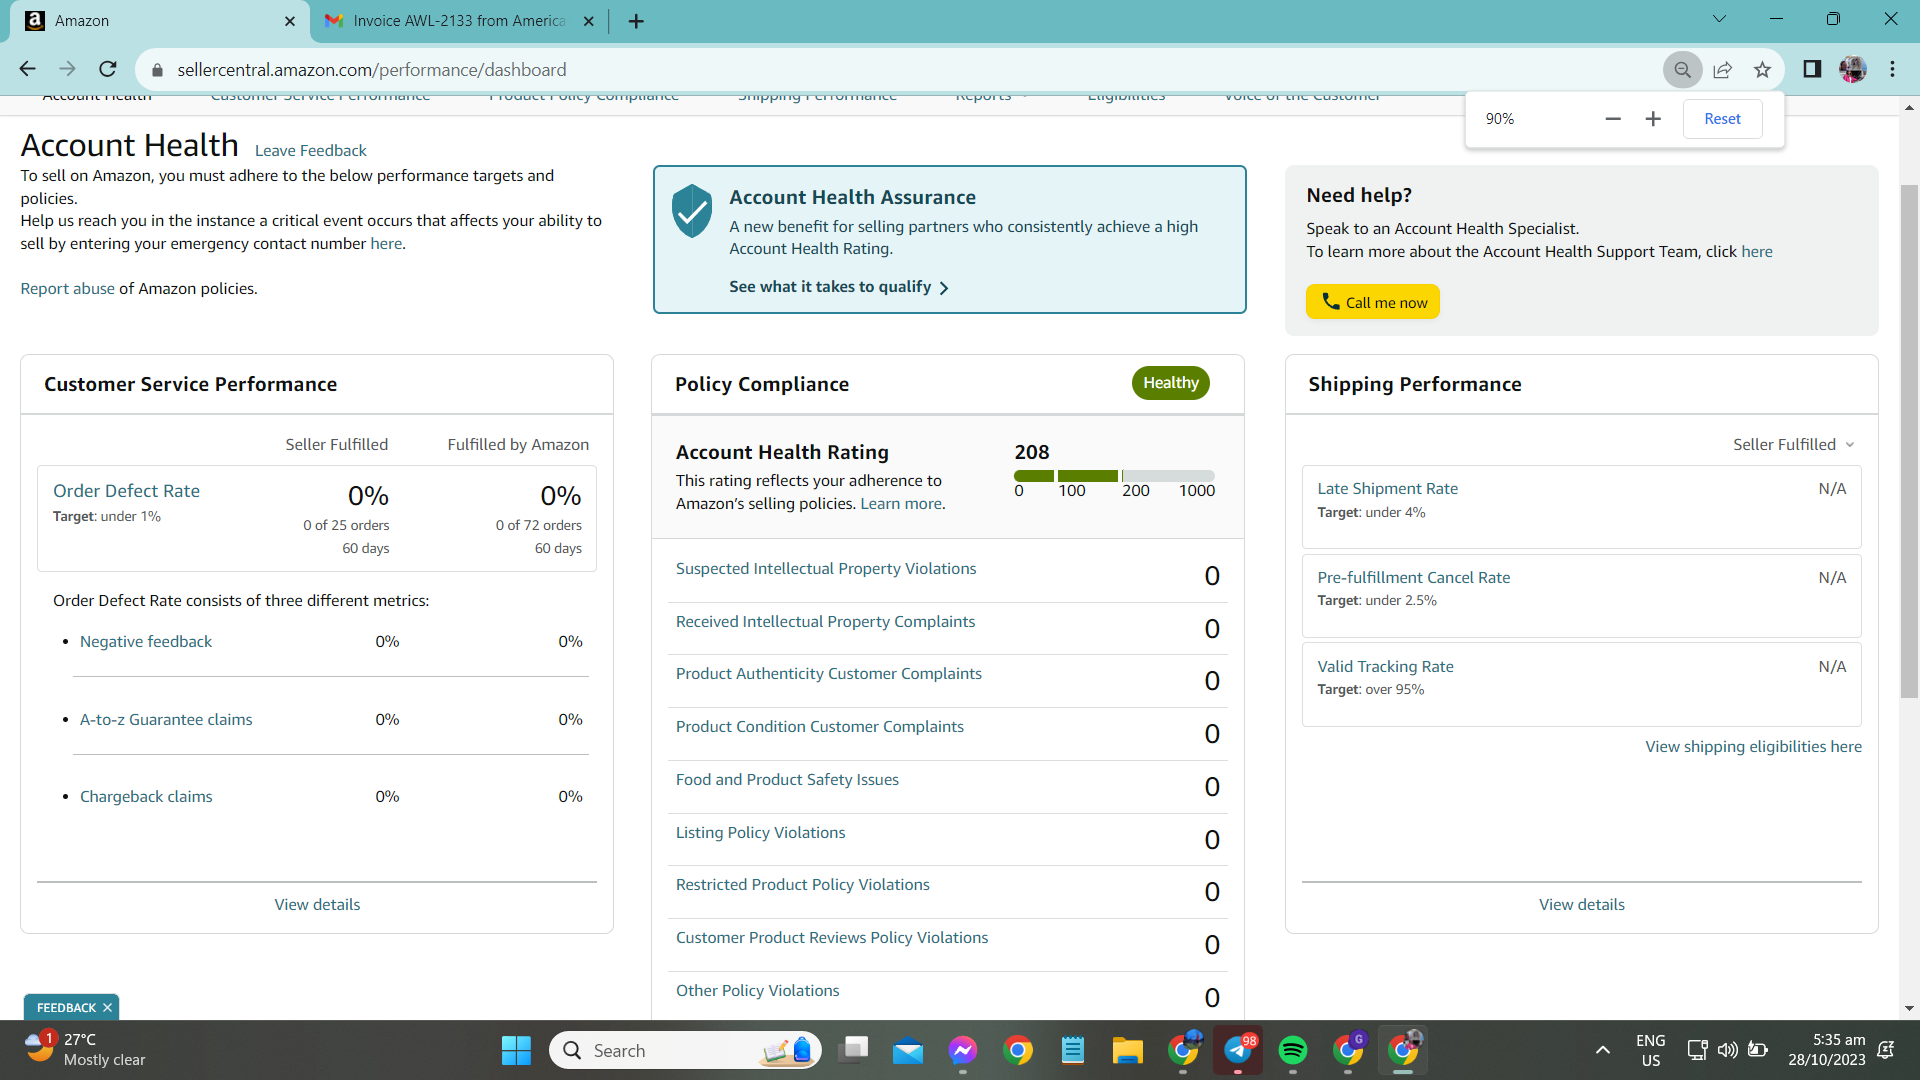Open Customer Product Reviews Policy Violations

832,938
